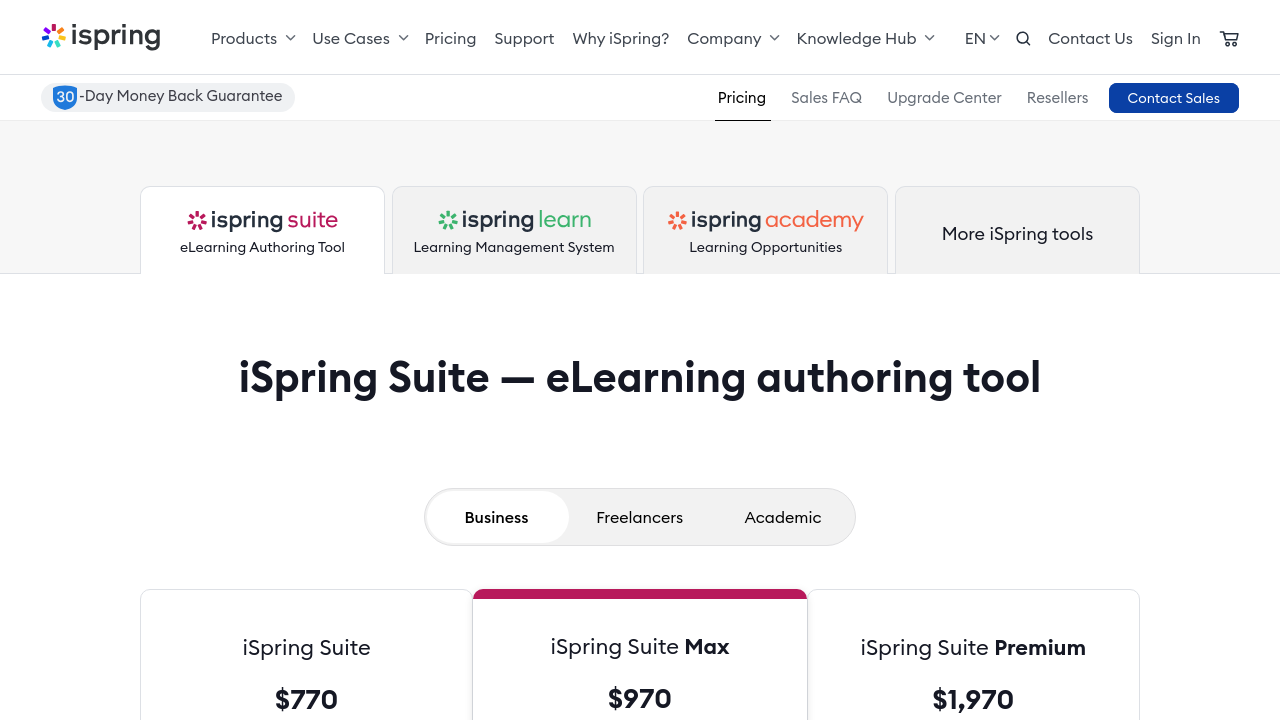Click the iSpring logo in header
The height and width of the screenshot is (720, 1280).
coord(101,37)
